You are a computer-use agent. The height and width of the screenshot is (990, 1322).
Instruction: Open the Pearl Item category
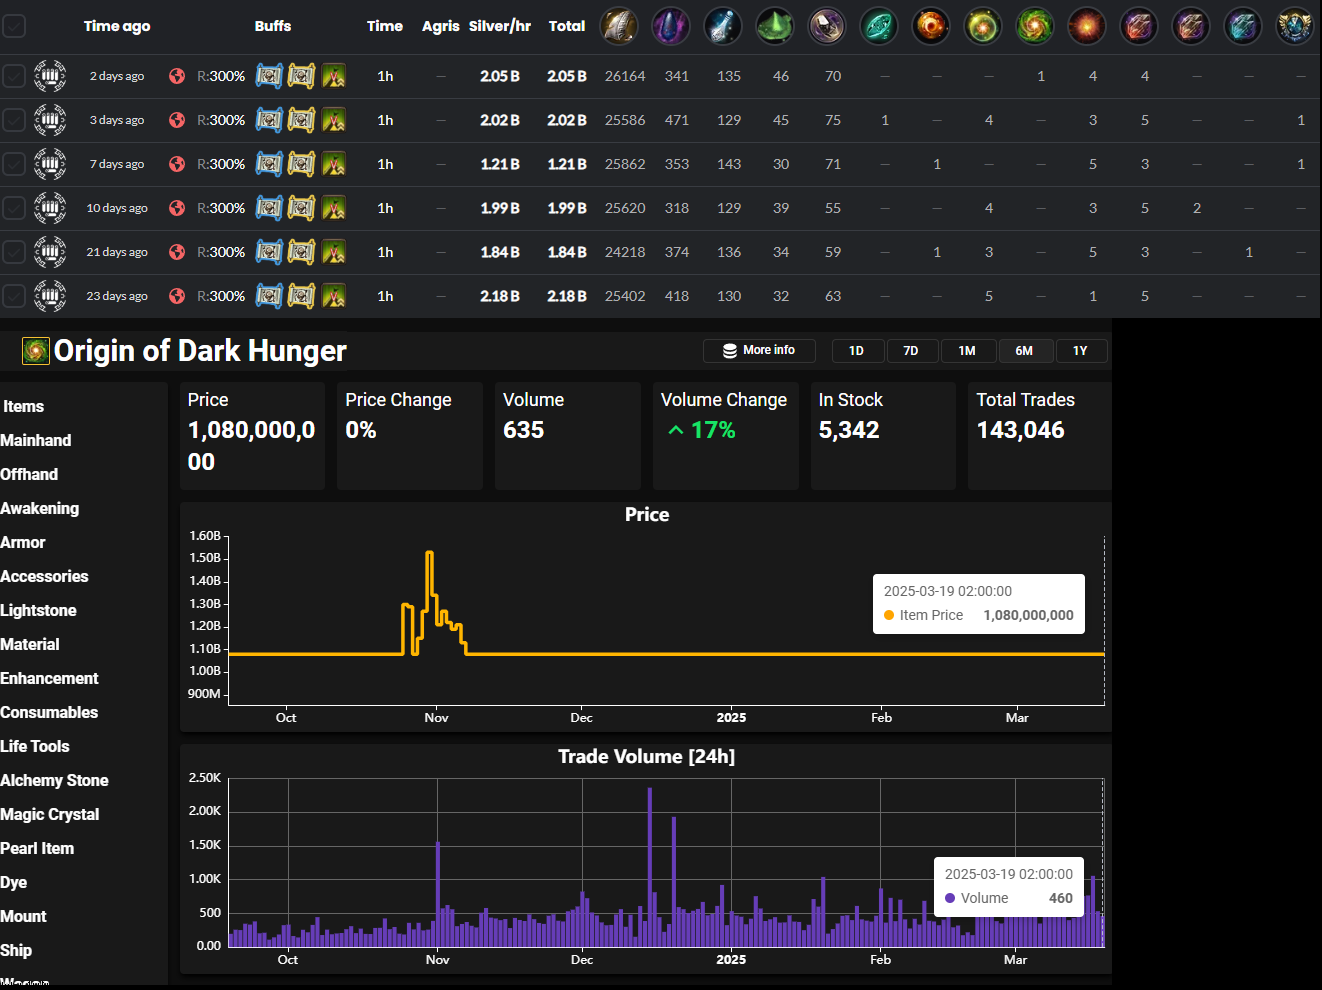coord(37,849)
